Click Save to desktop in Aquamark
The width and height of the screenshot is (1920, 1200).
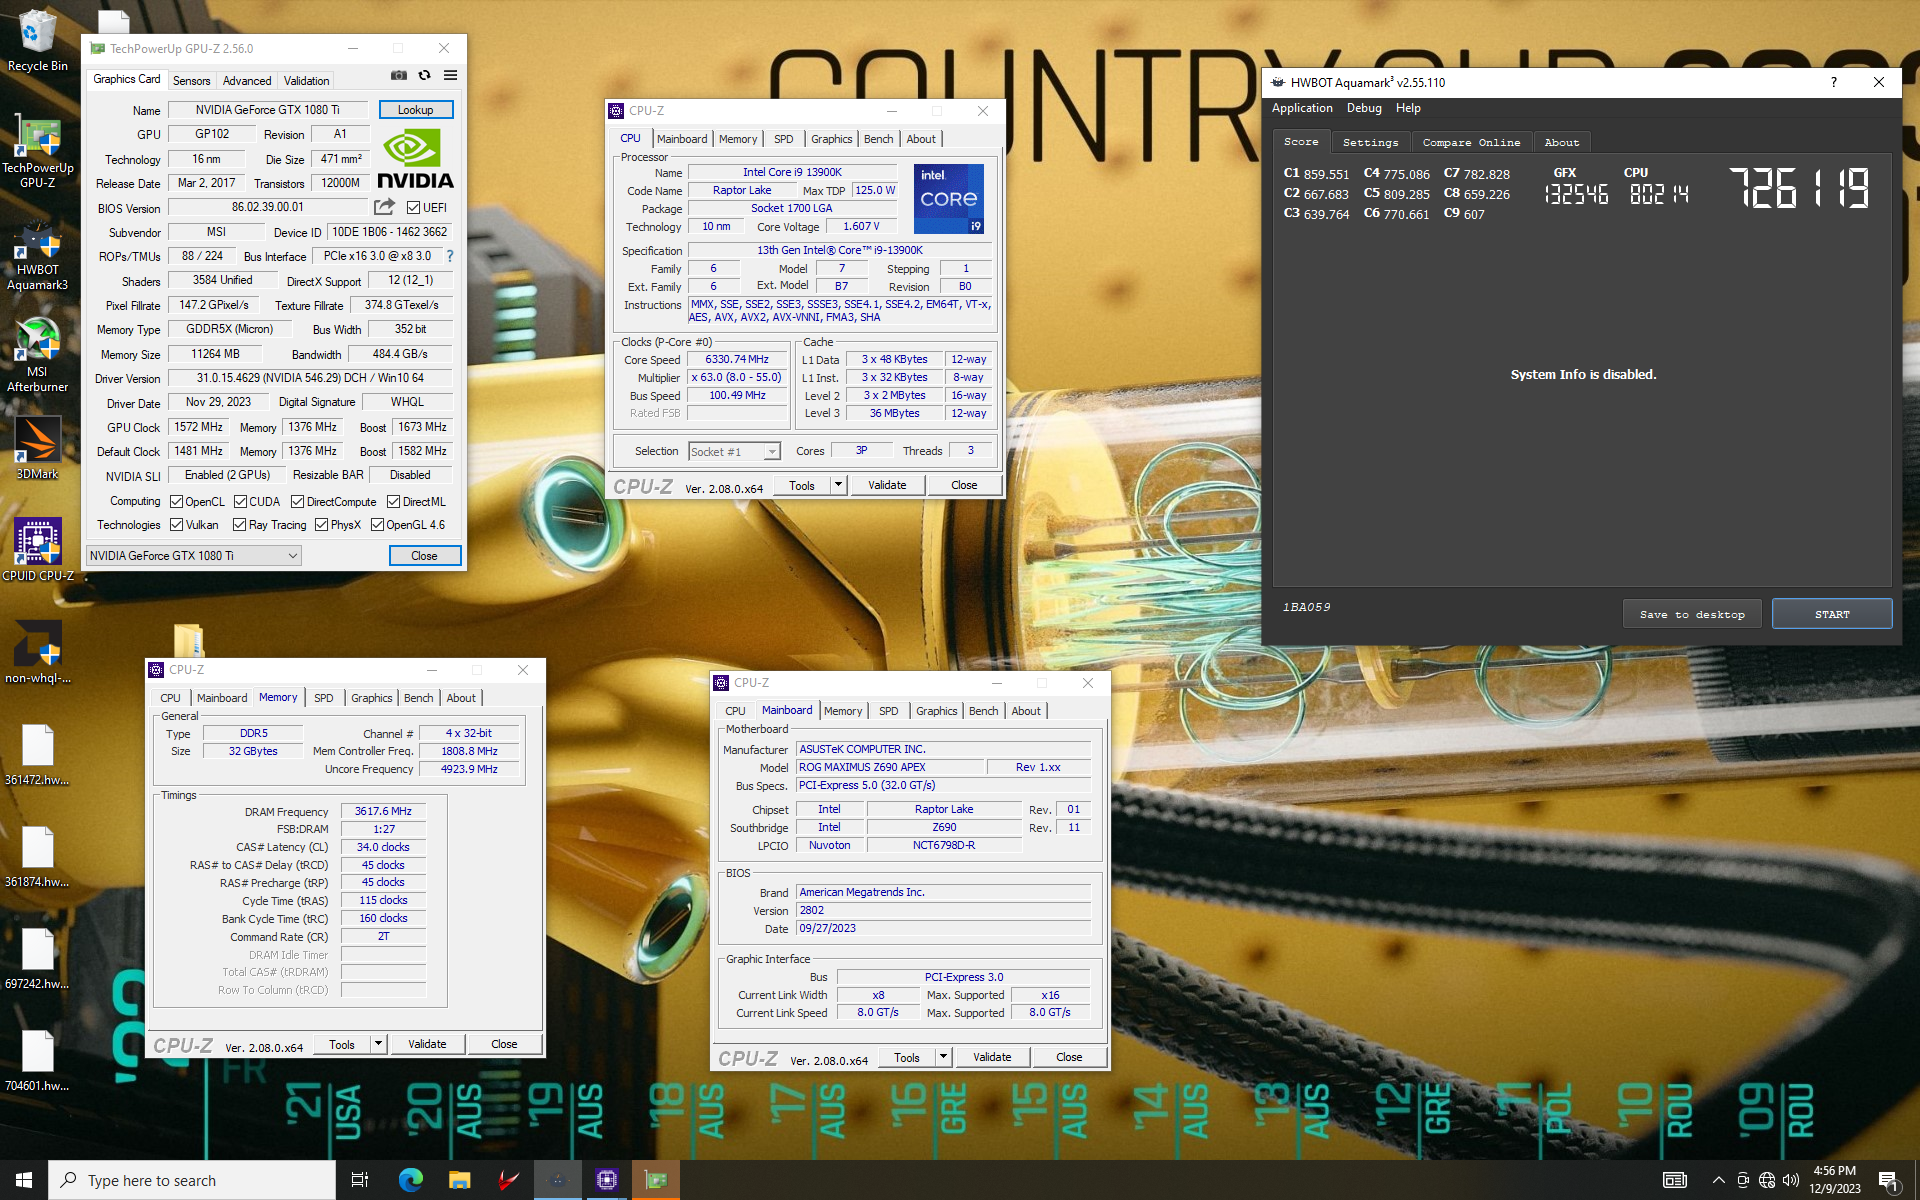1692,614
